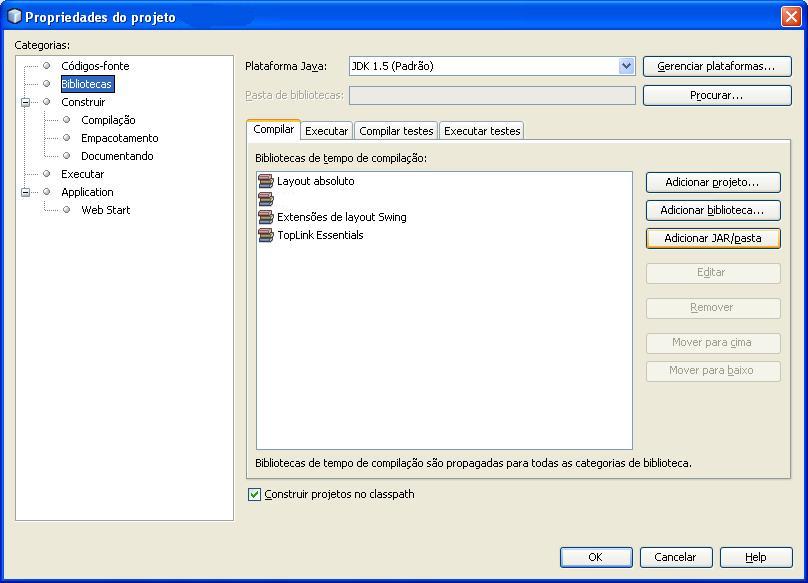
Task: Select Códigos-fonte category
Action: (95, 66)
